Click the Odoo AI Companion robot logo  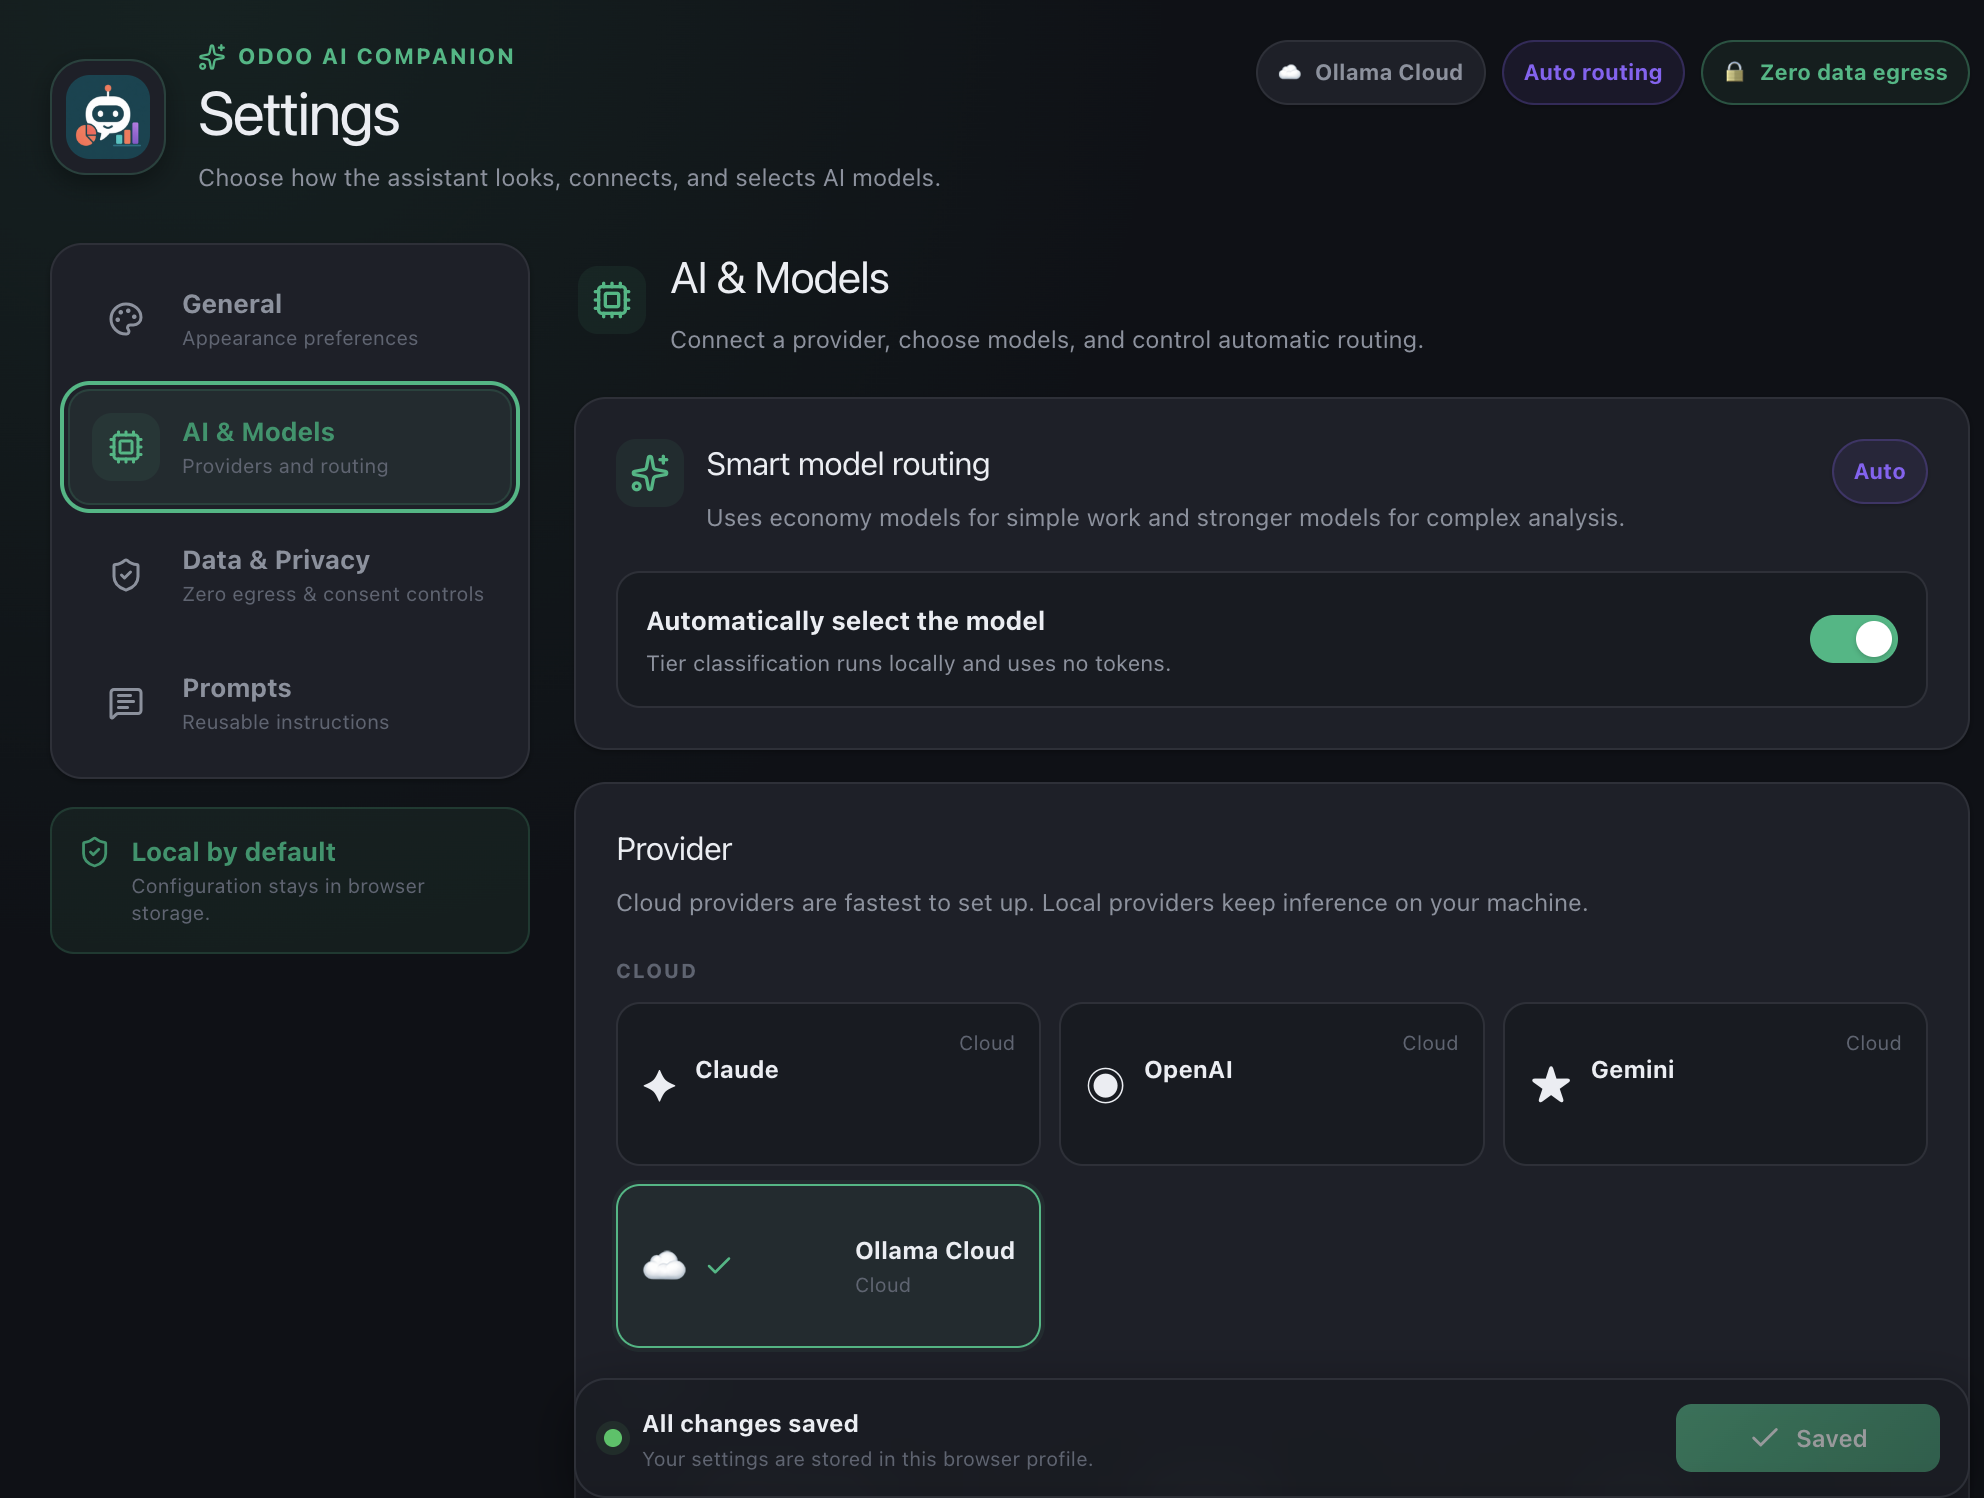108,117
